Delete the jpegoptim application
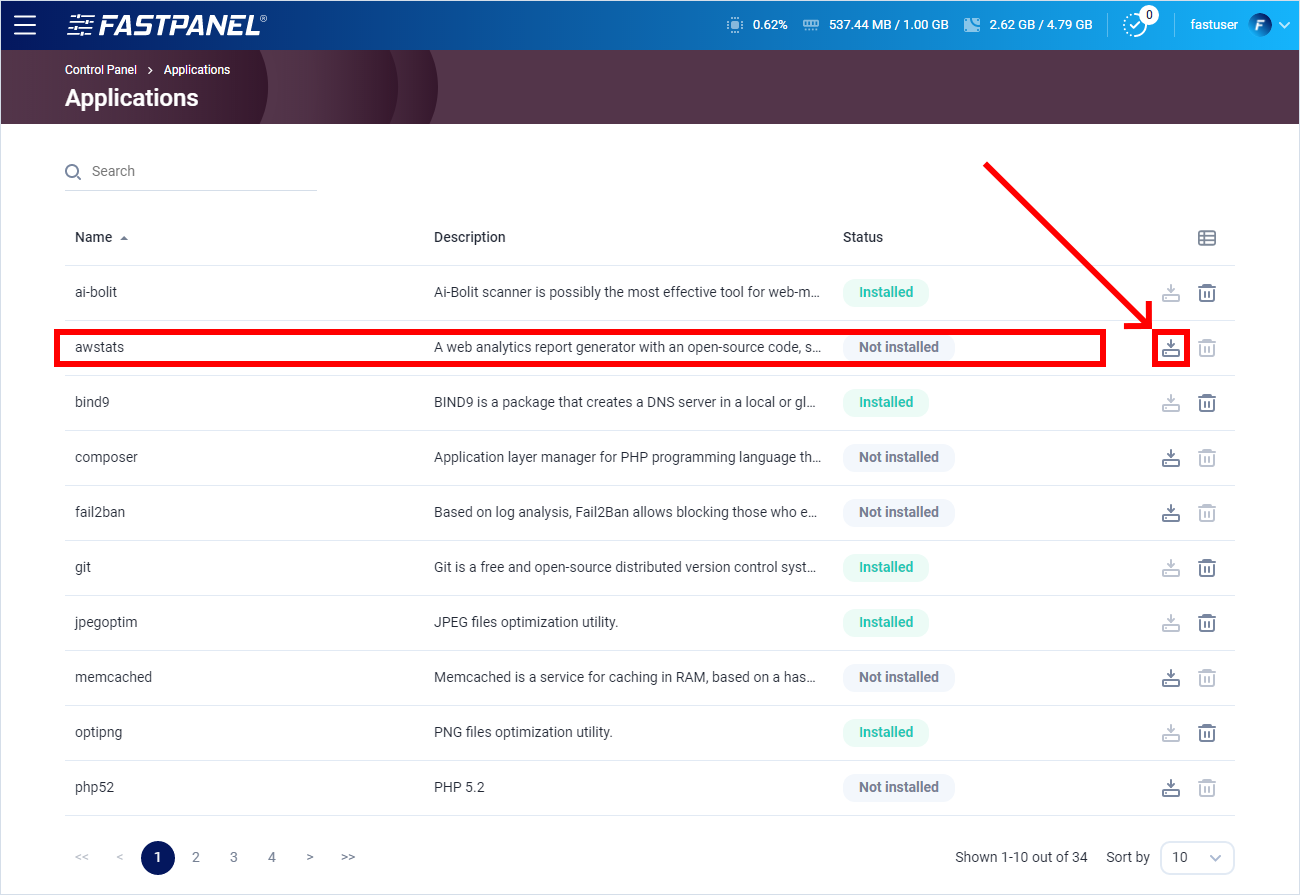1300x895 pixels. (x=1207, y=623)
